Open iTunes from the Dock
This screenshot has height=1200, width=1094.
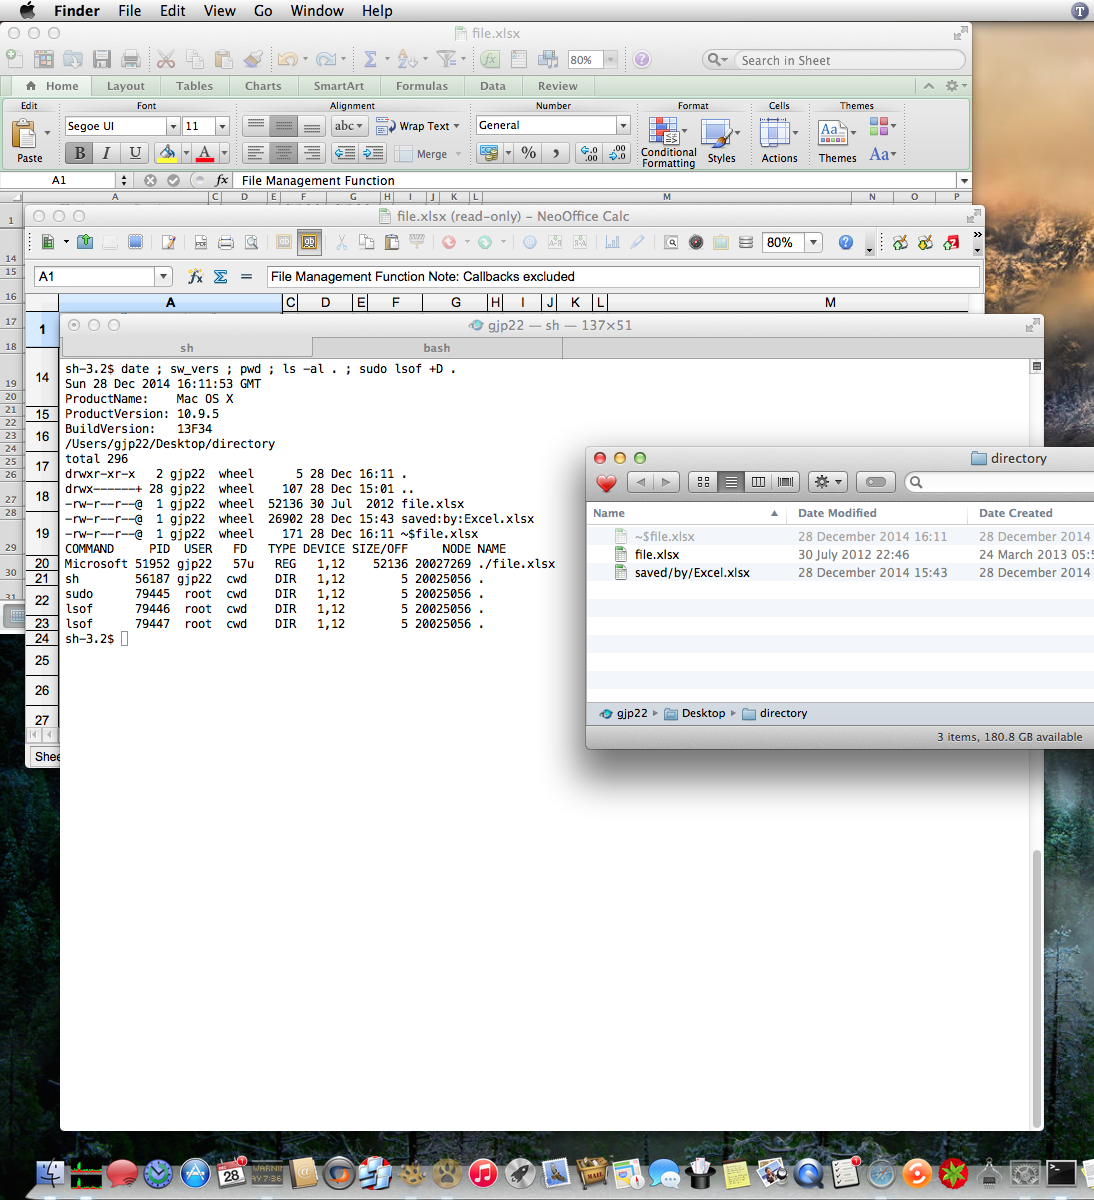pos(483,1172)
